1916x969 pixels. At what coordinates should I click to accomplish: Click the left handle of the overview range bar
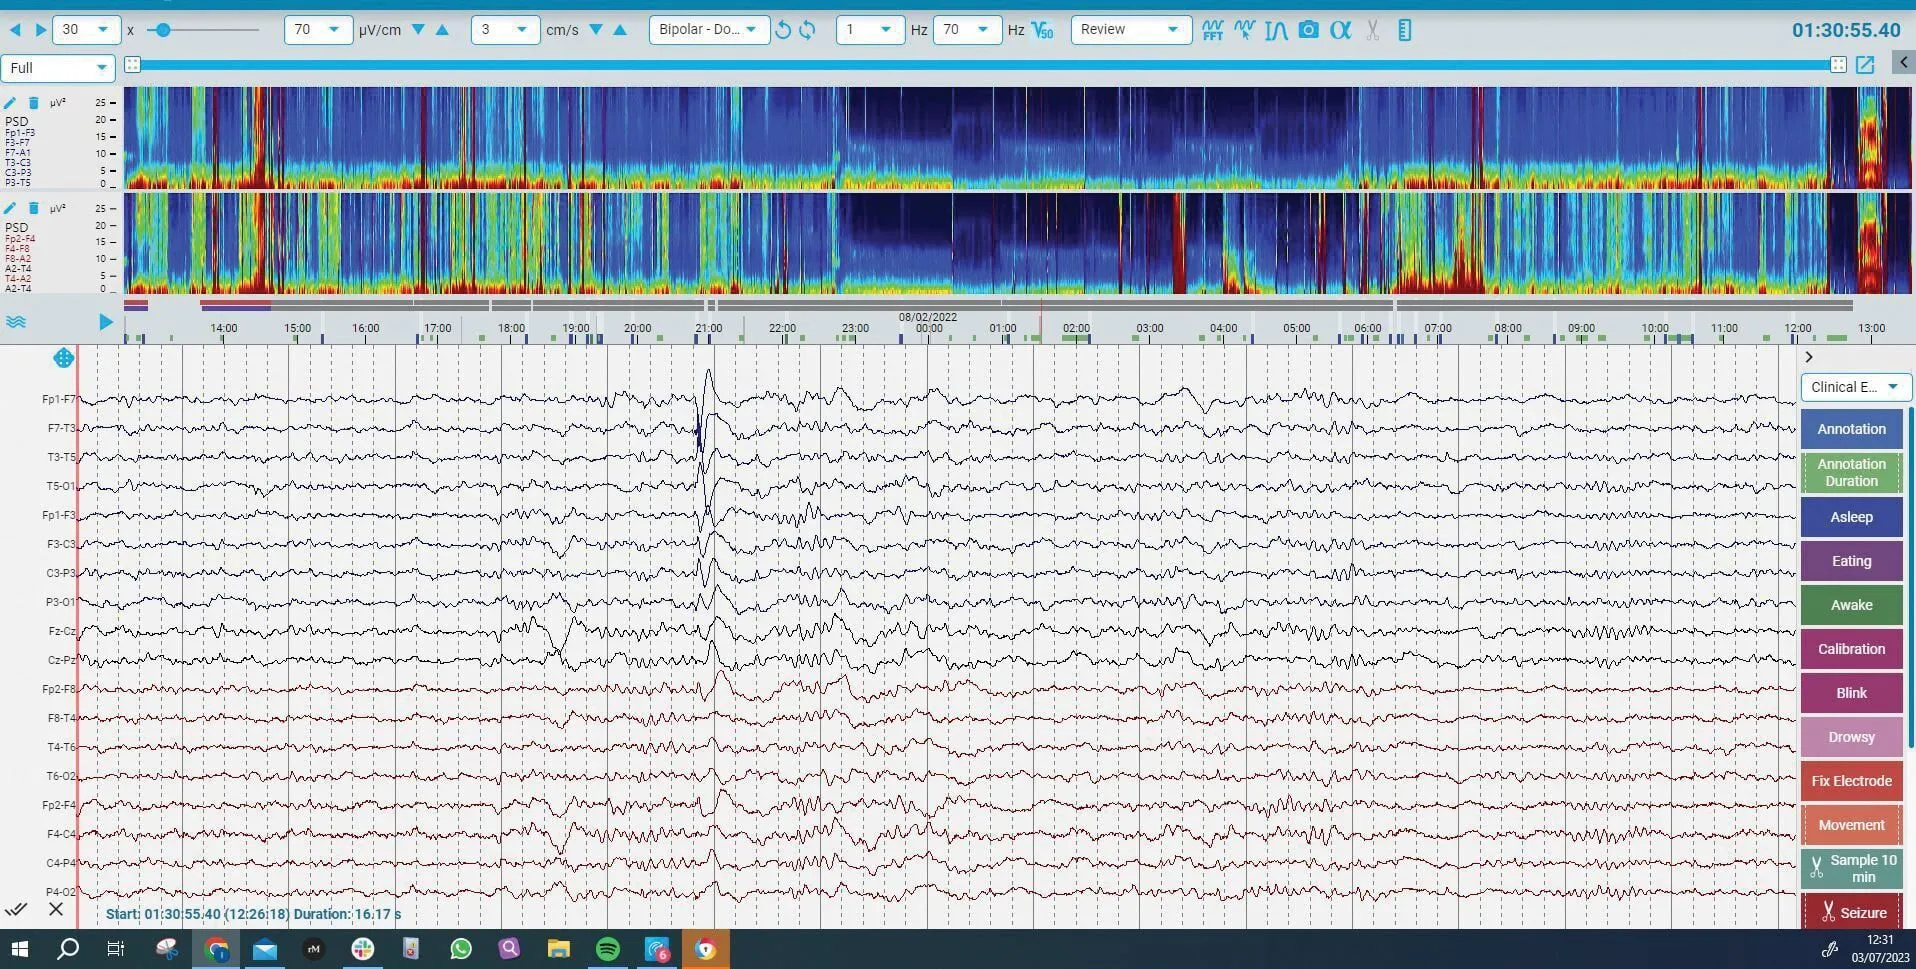click(132, 65)
